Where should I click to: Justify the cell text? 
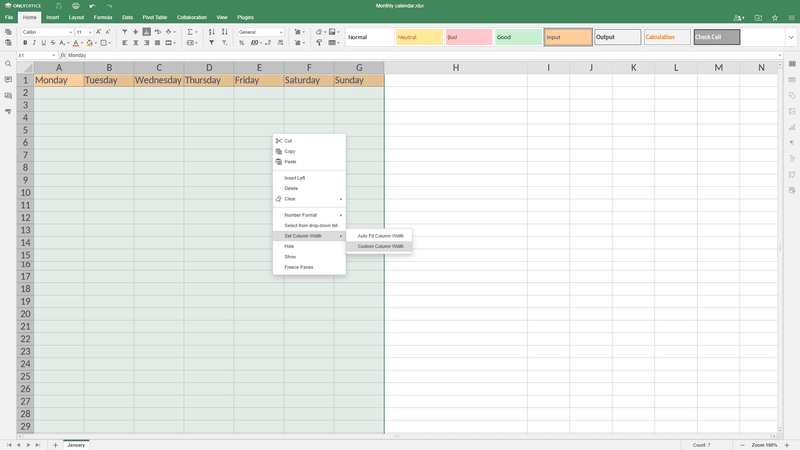pyautogui.click(x=157, y=43)
